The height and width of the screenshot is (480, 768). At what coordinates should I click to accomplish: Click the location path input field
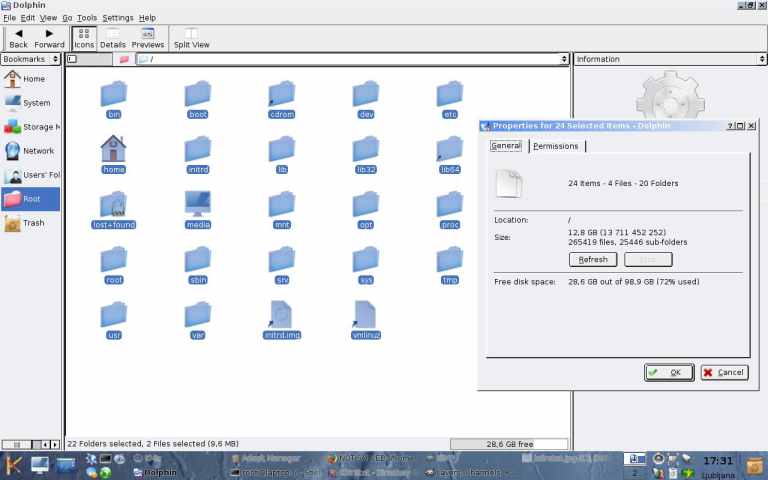click(350, 59)
